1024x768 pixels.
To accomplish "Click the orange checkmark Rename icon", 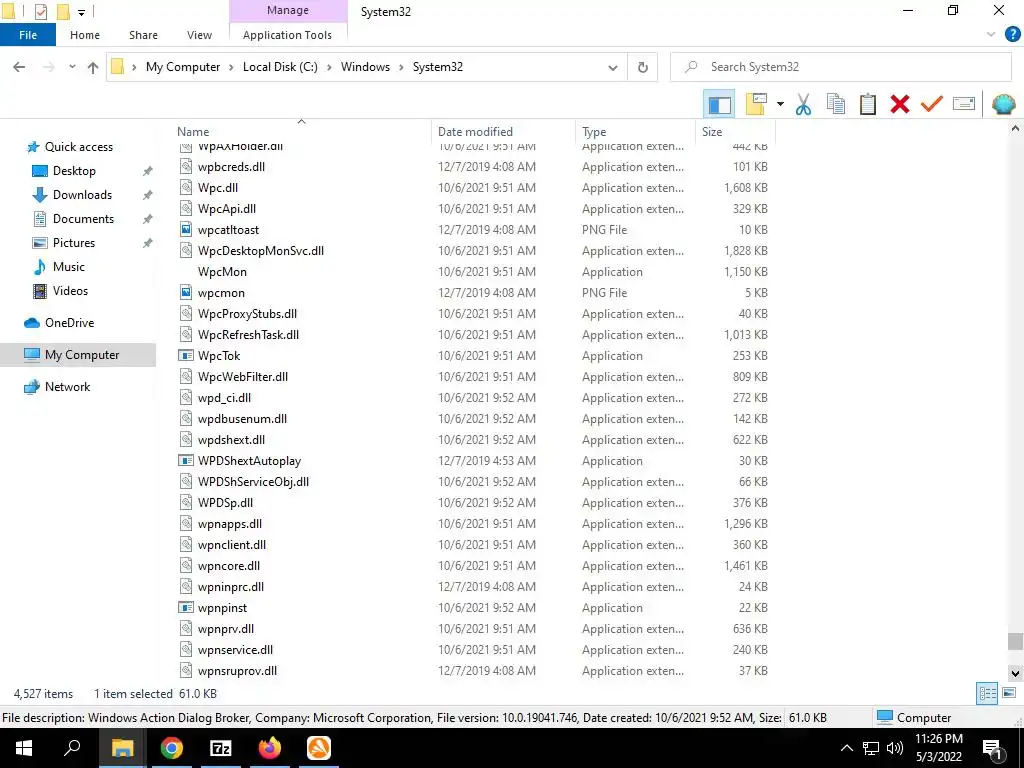I will (932, 104).
